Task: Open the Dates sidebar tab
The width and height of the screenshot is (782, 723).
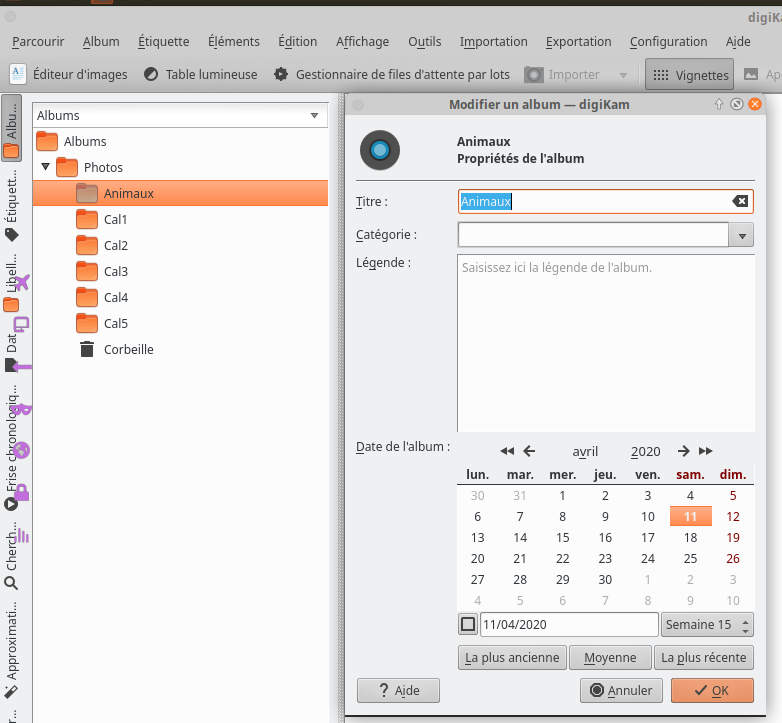Action: click(11, 351)
